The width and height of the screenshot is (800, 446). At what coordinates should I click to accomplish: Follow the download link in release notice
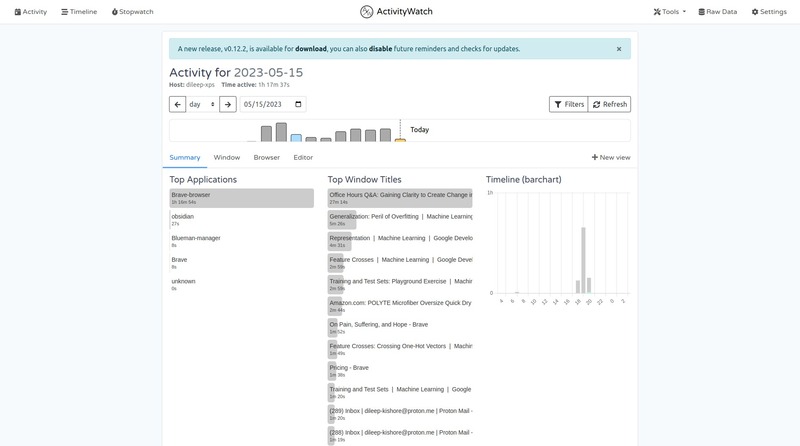pyautogui.click(x=311, y=49)
